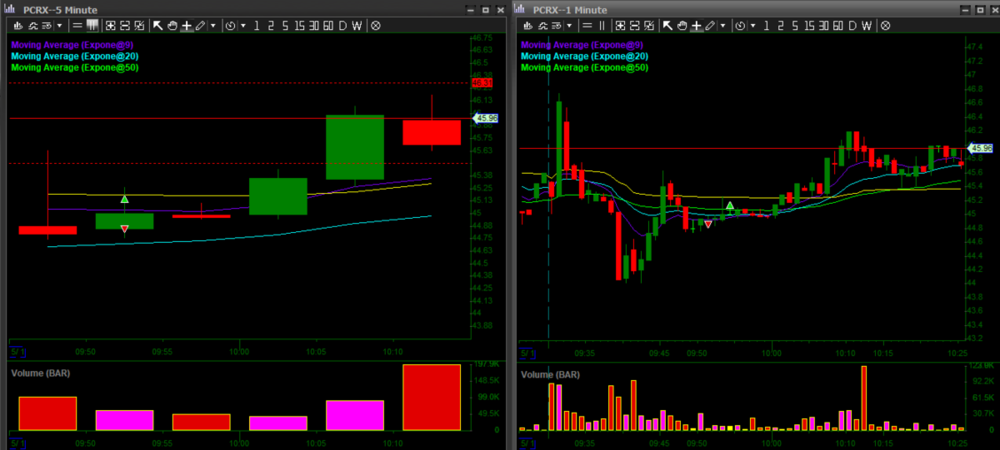Switch 1 Minute chart to Daily interval
Screen dimensions: 1000x450
click(853, 25)
